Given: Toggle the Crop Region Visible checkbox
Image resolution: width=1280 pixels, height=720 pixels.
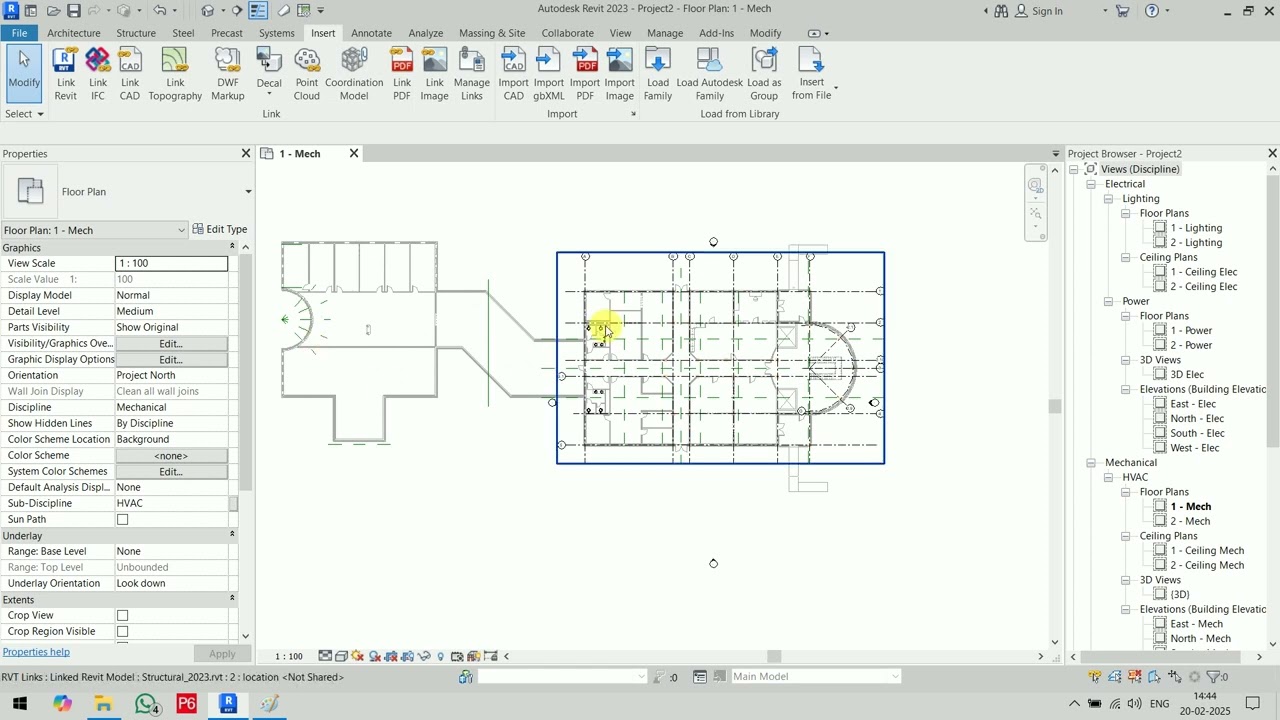Looking at the screenshot, I should click(x=123, y=631).
